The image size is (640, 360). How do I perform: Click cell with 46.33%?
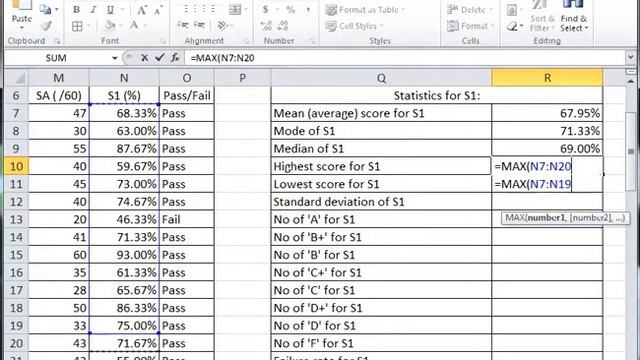click(124, 219)
